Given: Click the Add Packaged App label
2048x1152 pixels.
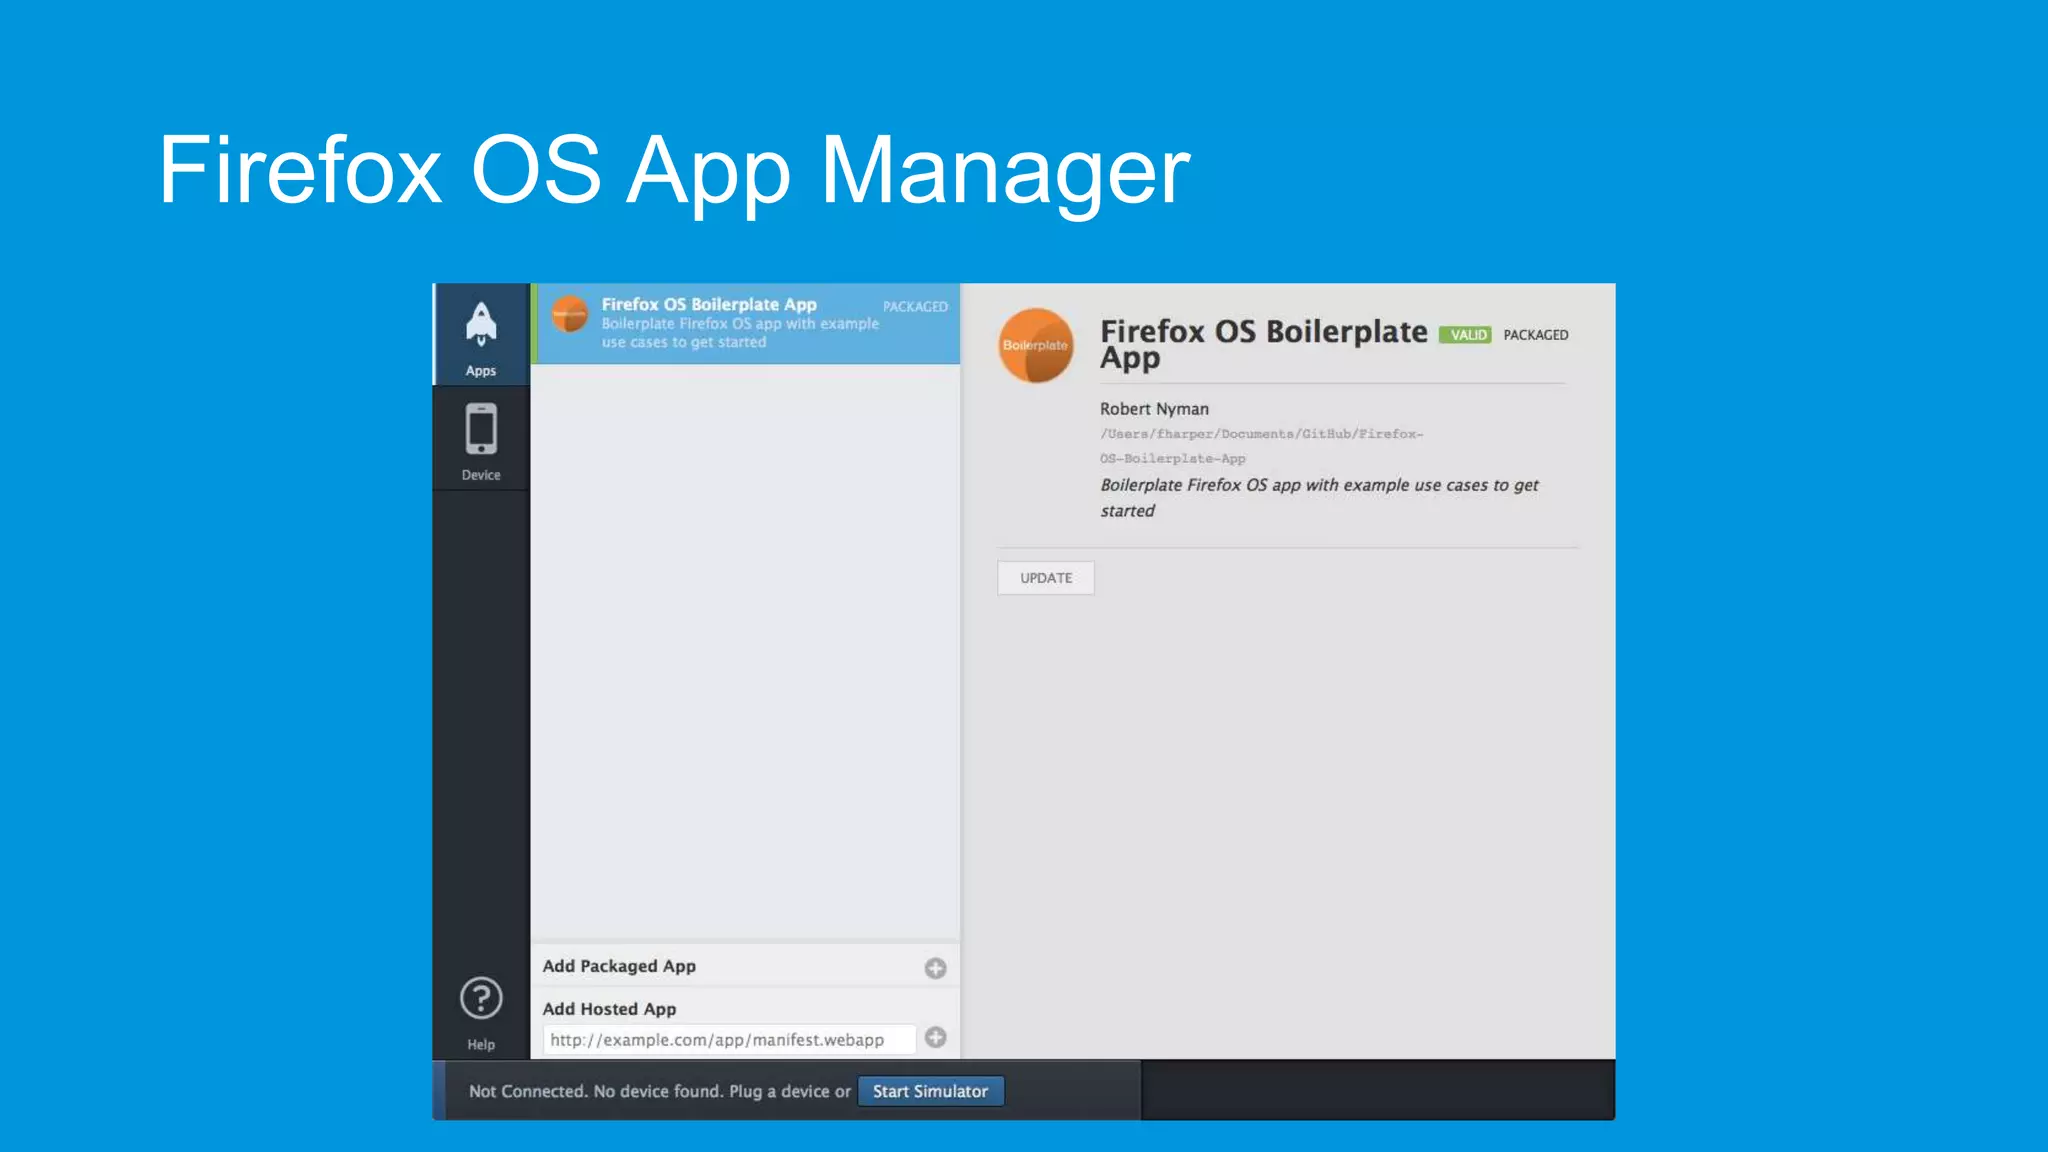Looking at the screenshot, I should (619, 966).
